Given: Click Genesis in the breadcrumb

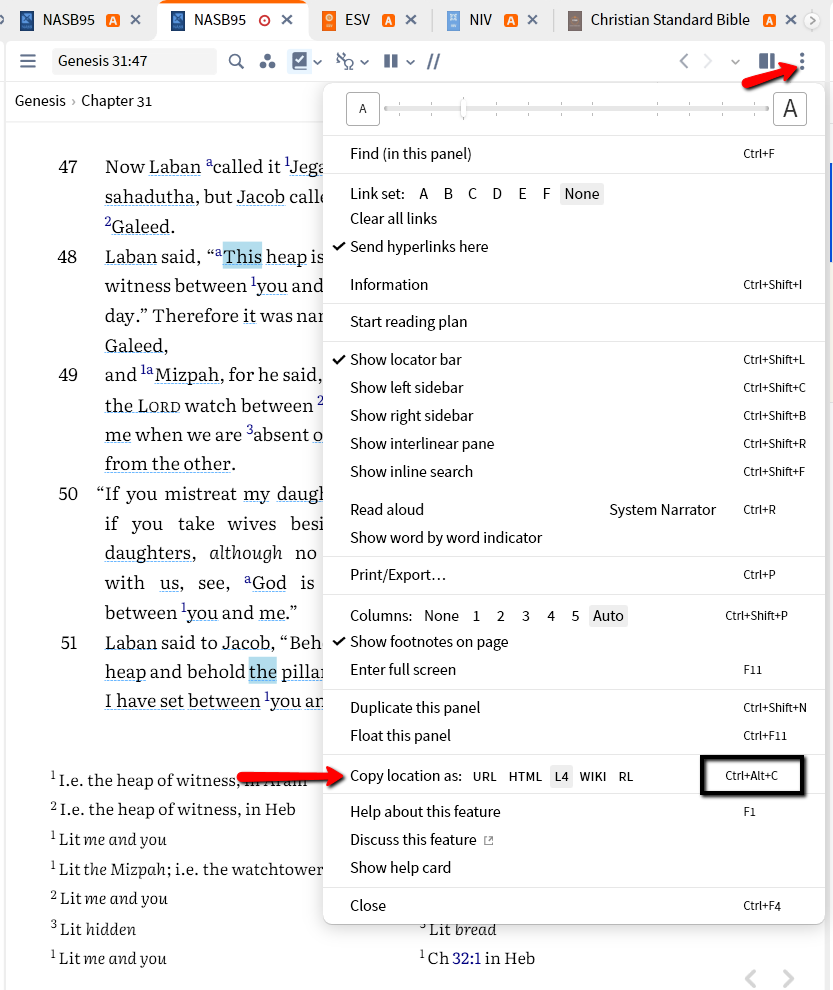Looking at the screenshot, I should [x=40, y=101].
